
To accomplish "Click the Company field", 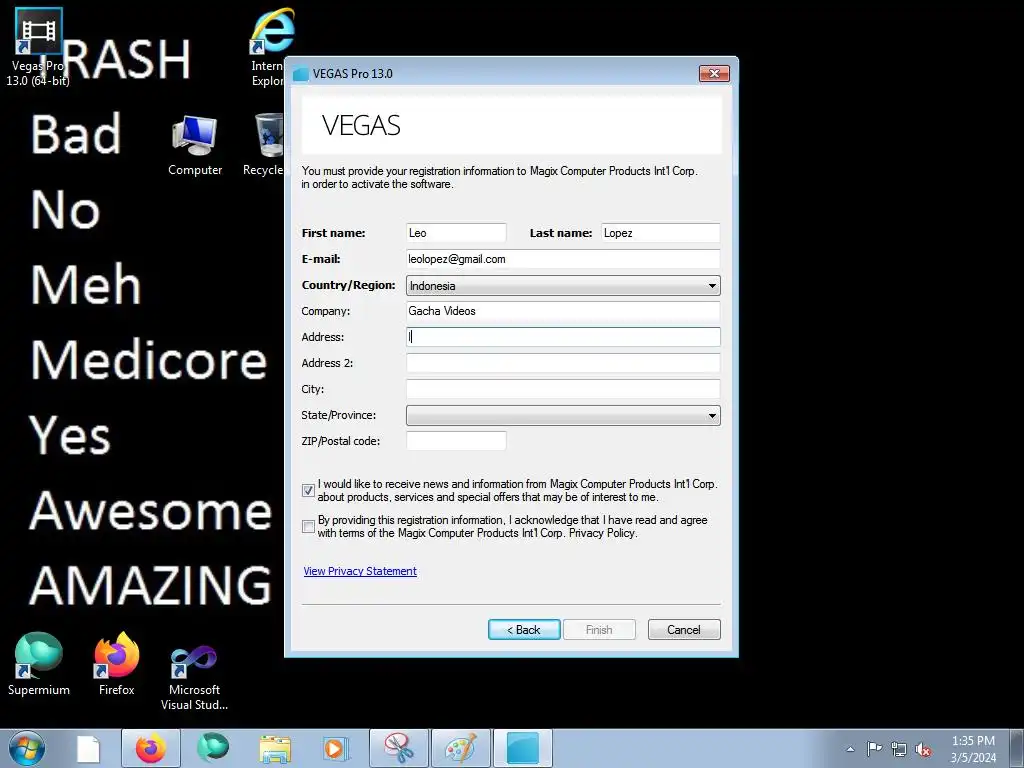I will [563, 311].
